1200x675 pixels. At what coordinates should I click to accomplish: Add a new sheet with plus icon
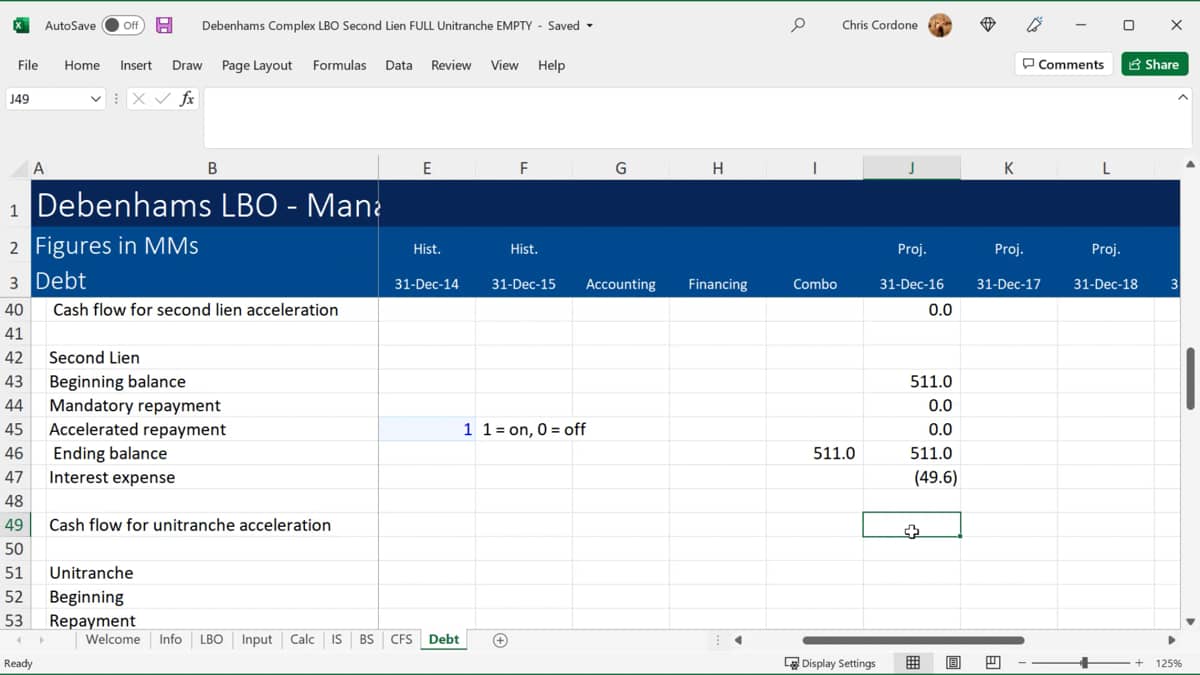coord(500,640)
